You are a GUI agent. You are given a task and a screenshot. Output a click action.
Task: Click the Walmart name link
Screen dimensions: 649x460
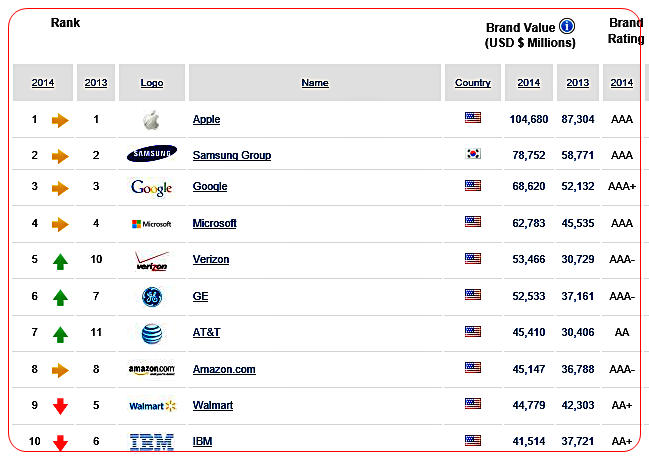[x=214, y=404]
